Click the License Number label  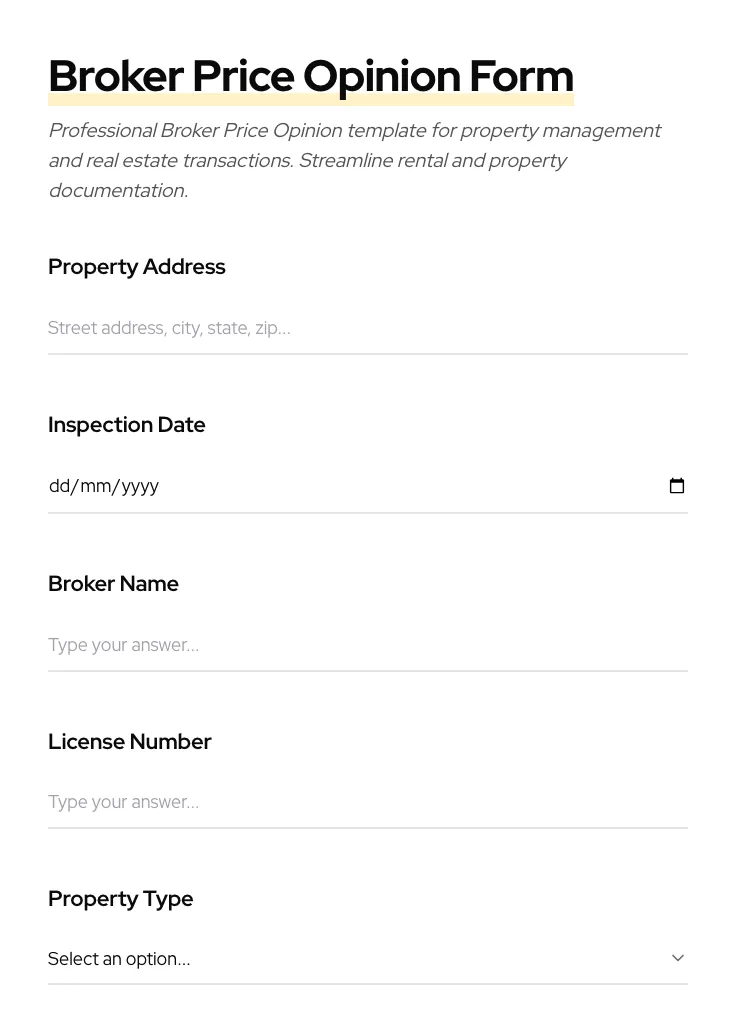130,741
